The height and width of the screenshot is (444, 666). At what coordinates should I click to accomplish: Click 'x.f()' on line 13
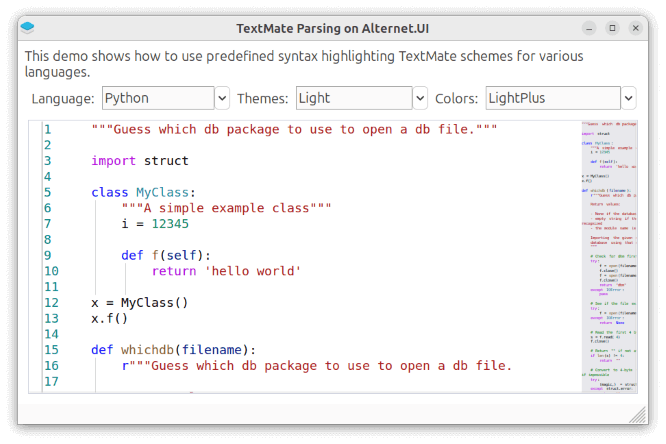pos(109,318)
